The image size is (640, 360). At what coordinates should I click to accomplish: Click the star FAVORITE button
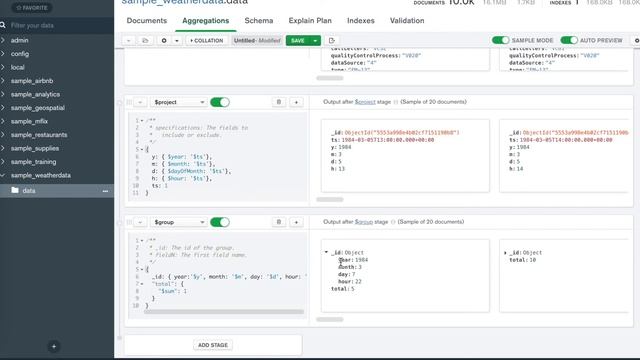point(32,8)
